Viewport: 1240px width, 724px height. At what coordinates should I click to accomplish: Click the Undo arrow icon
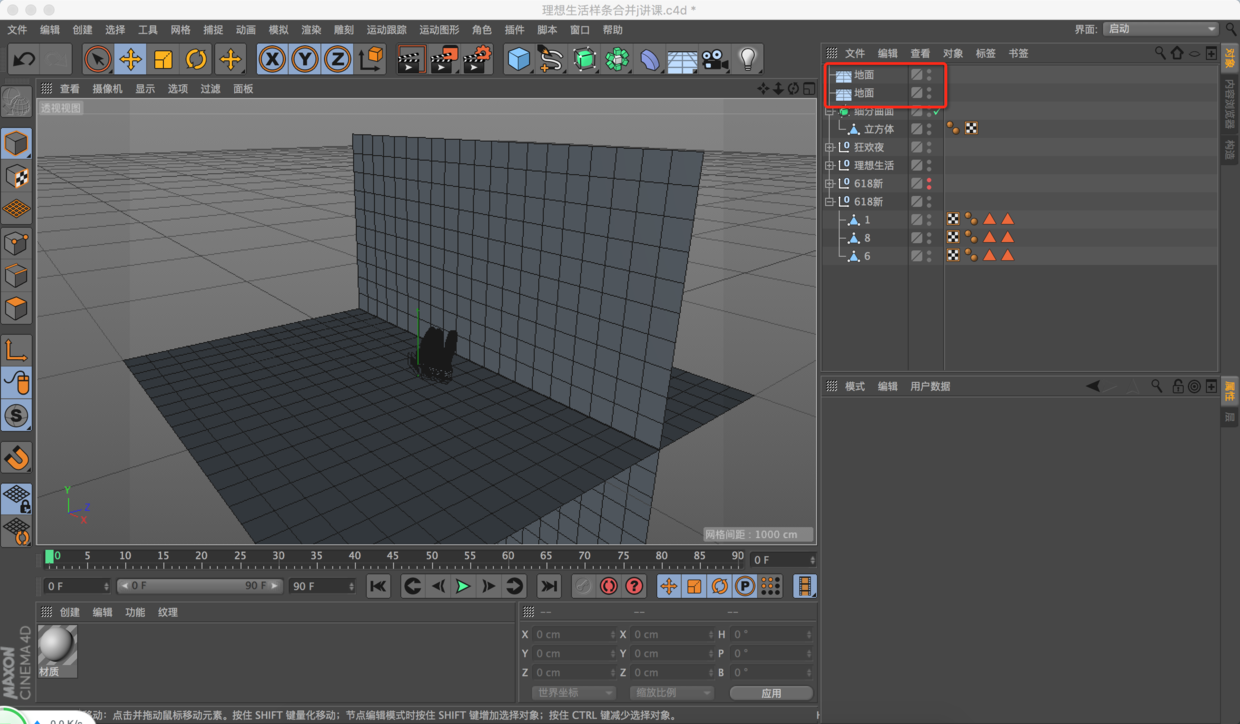click(x=23, y=59)
